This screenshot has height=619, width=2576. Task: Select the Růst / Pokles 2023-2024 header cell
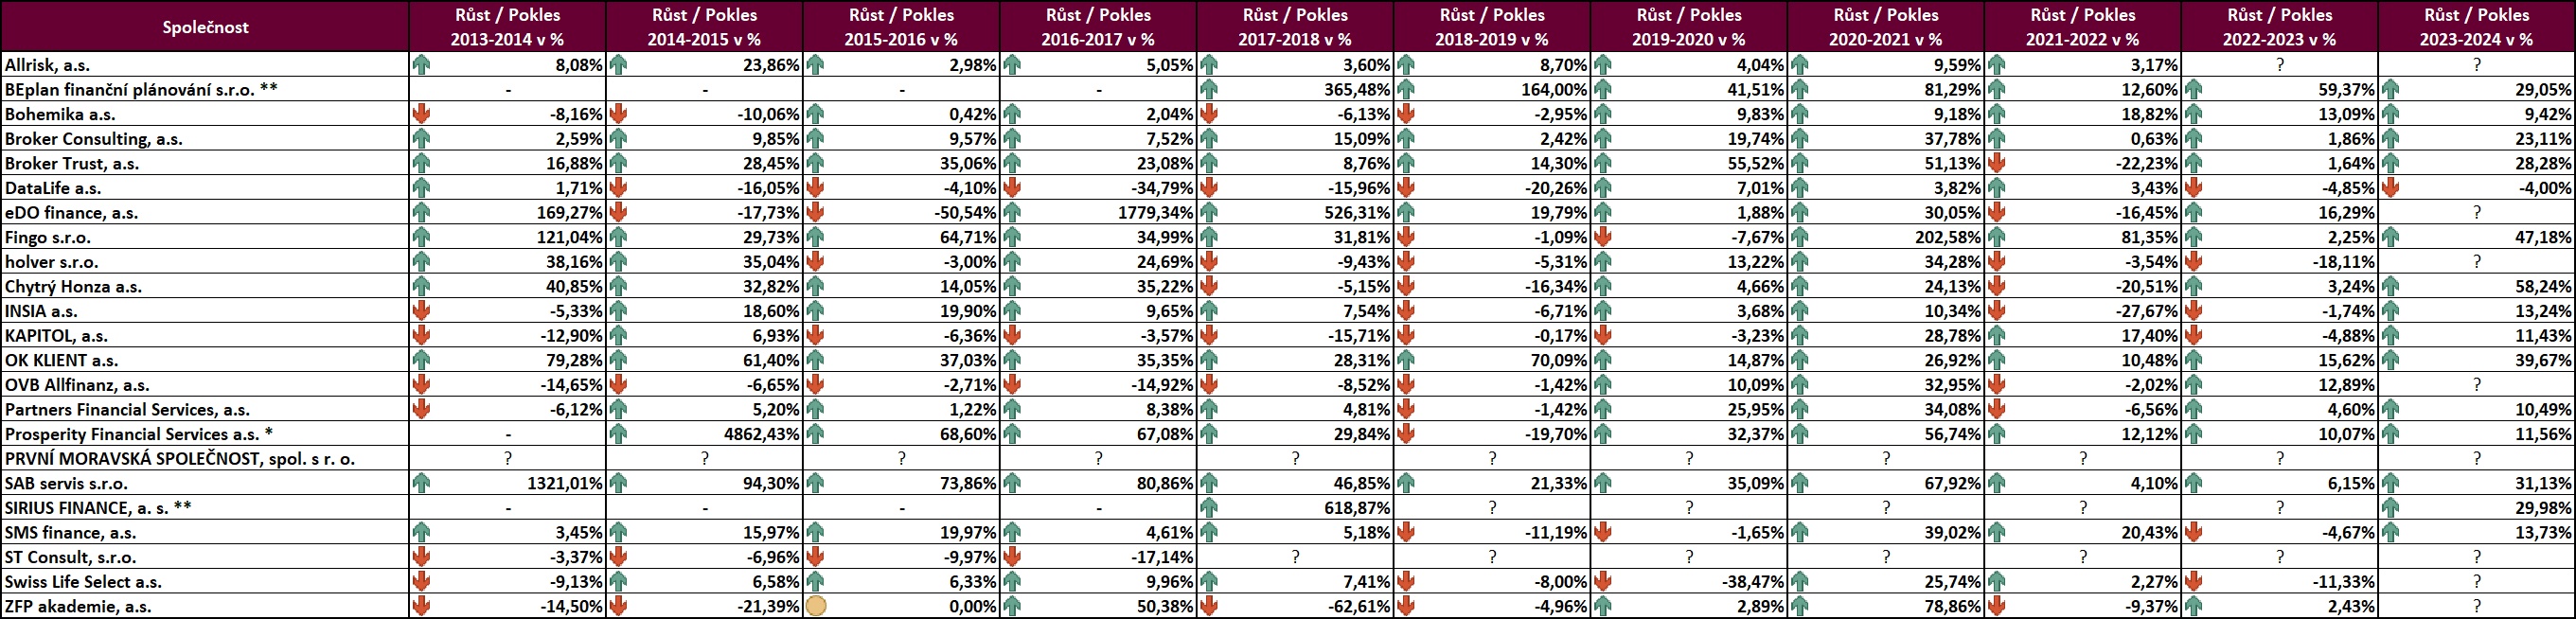tap(2476, 27)
